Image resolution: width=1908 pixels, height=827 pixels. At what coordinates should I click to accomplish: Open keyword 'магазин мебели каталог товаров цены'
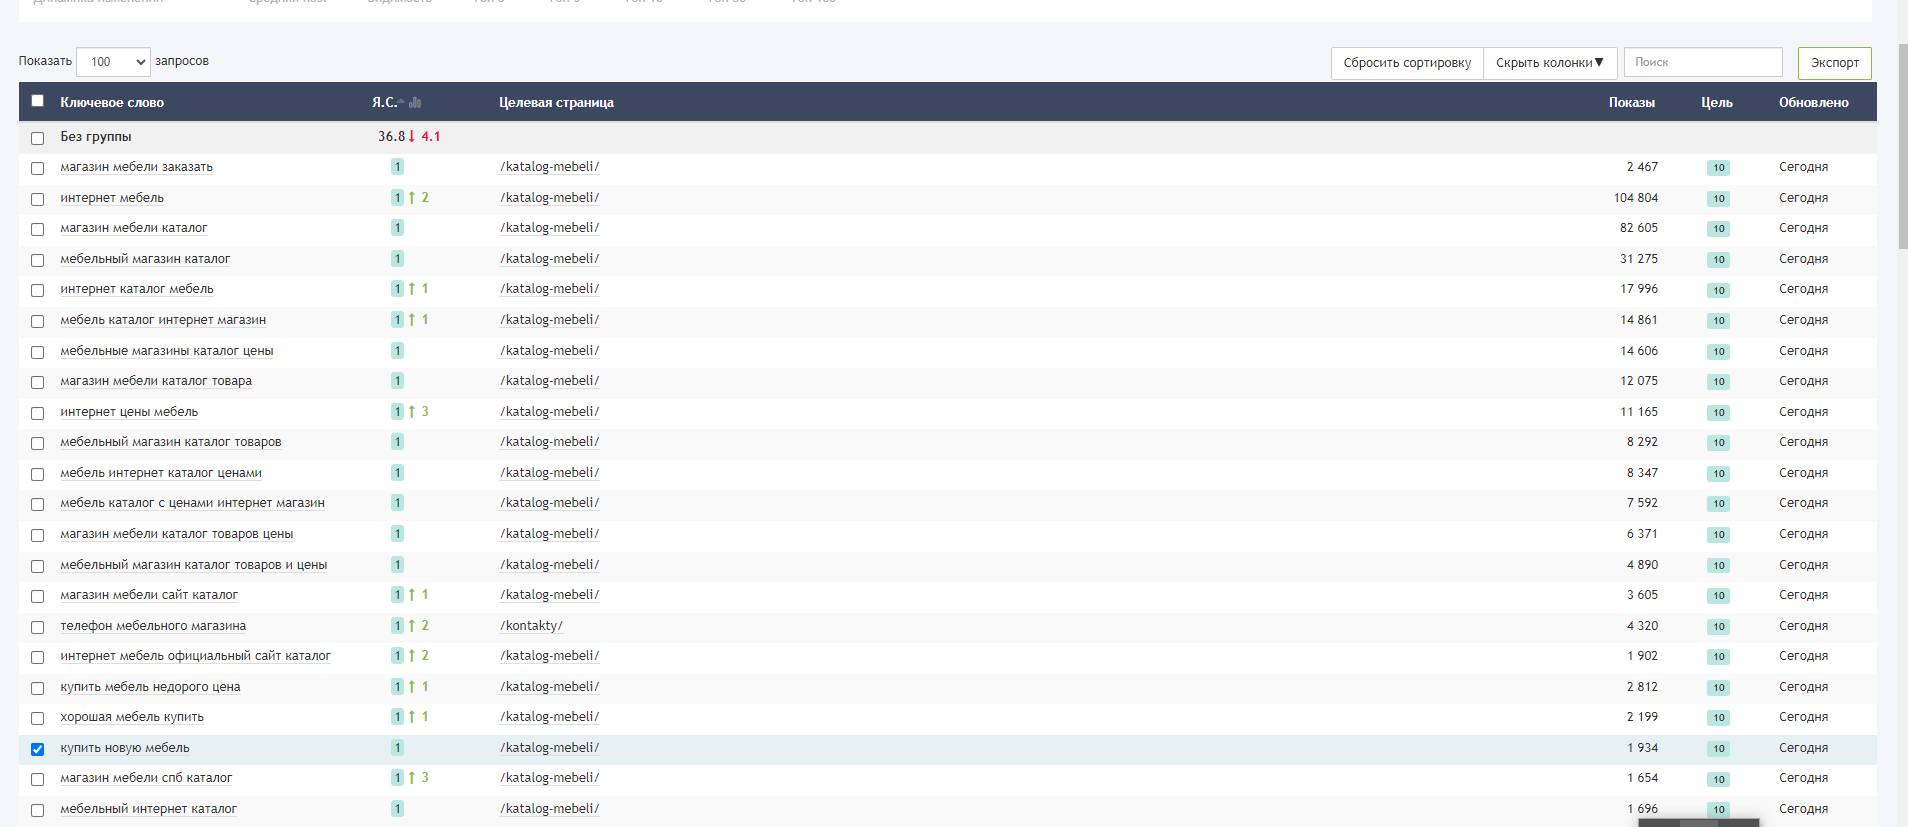[177, 534]
